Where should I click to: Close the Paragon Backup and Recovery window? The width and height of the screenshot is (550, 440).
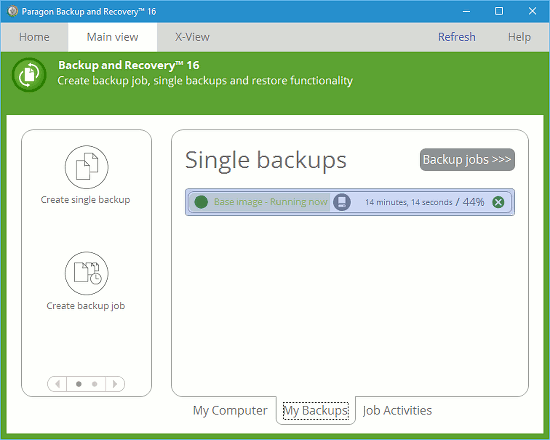pos(532,11)
